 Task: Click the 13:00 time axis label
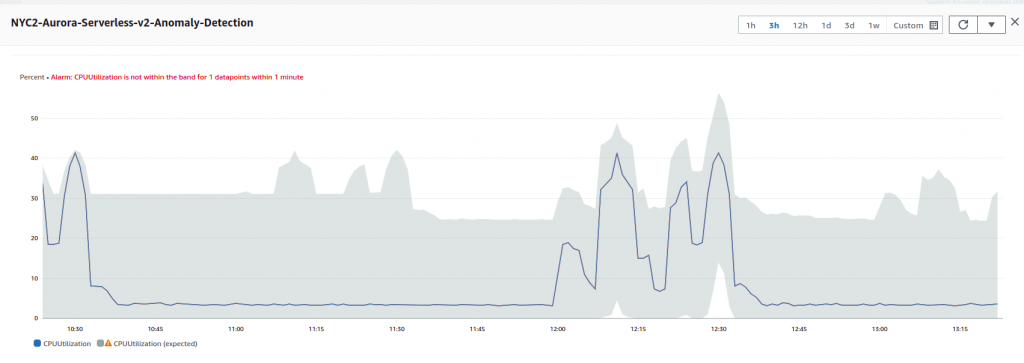(x=880, y=328)
